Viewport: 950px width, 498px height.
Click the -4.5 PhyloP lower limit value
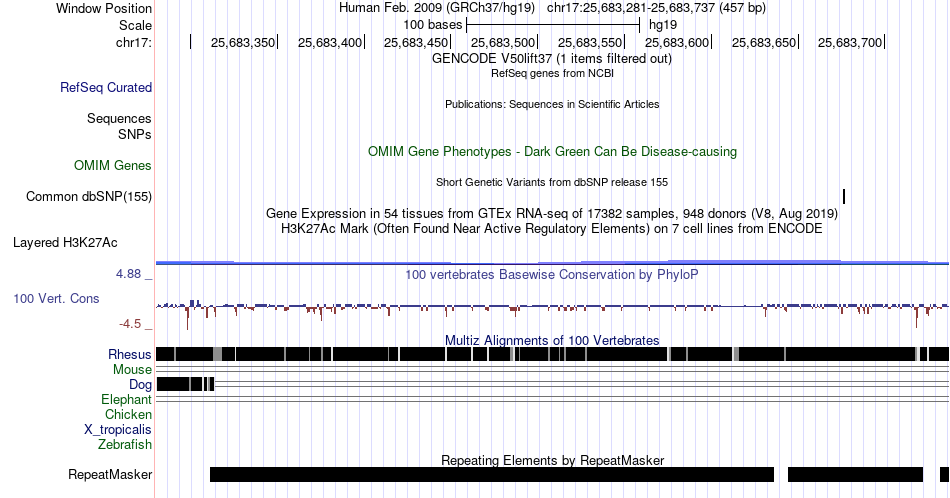click(130, 324)
